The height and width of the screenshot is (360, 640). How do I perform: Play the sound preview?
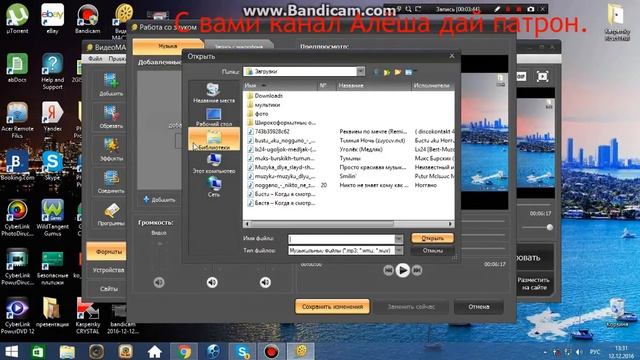(x=402, y=270)
